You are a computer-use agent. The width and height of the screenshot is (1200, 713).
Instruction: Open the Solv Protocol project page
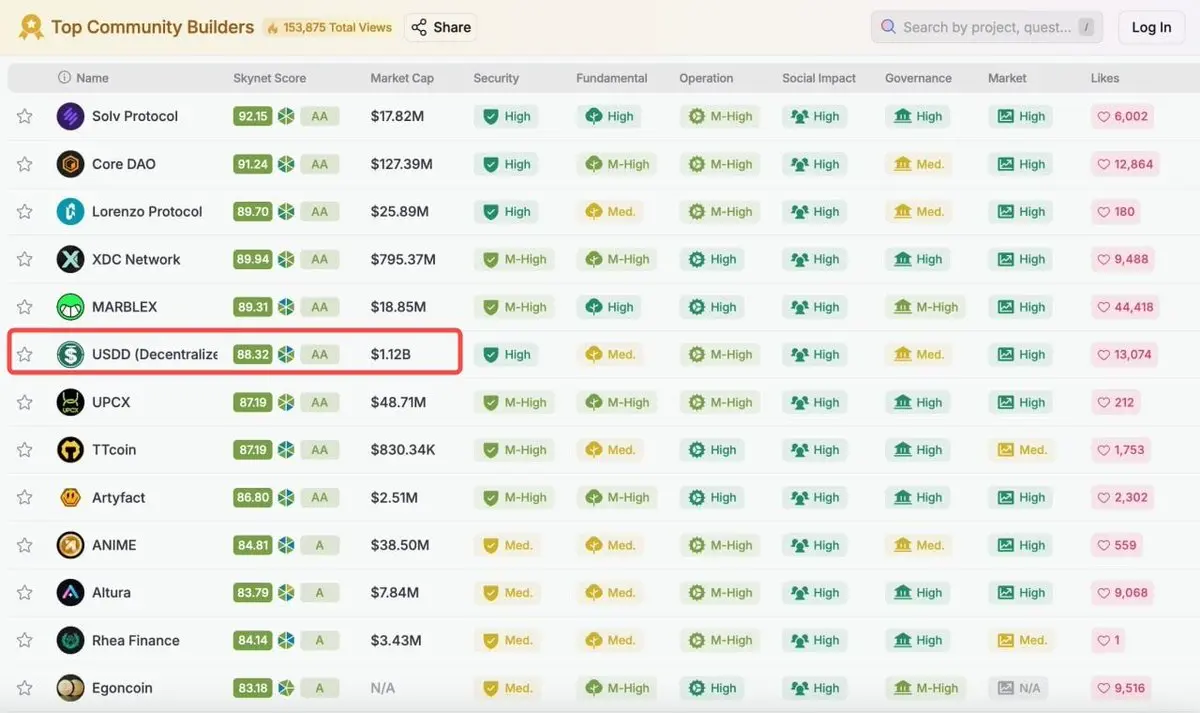[x=135, y=116]
